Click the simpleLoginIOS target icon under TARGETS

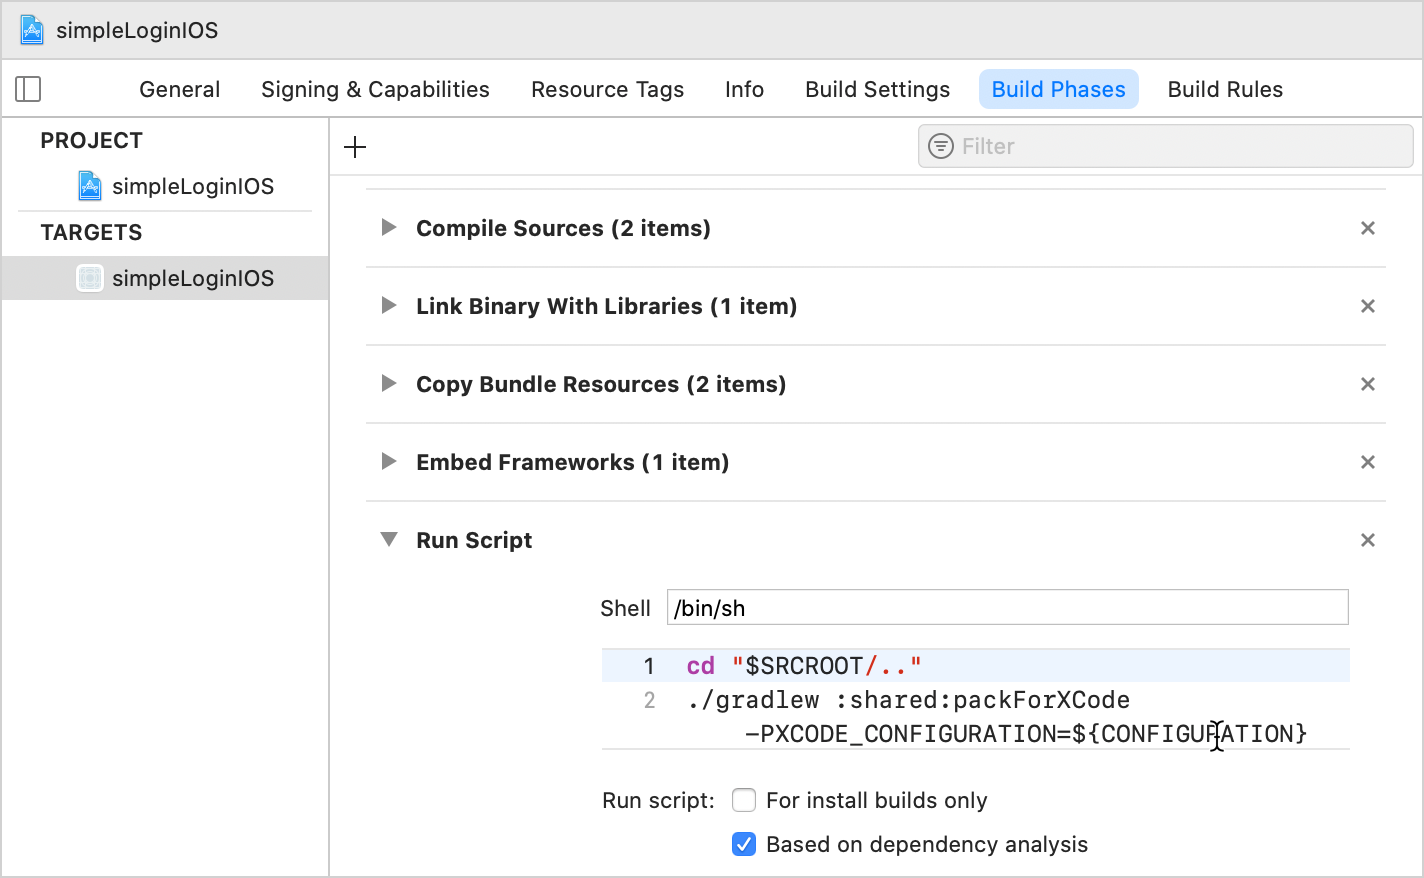90,278
